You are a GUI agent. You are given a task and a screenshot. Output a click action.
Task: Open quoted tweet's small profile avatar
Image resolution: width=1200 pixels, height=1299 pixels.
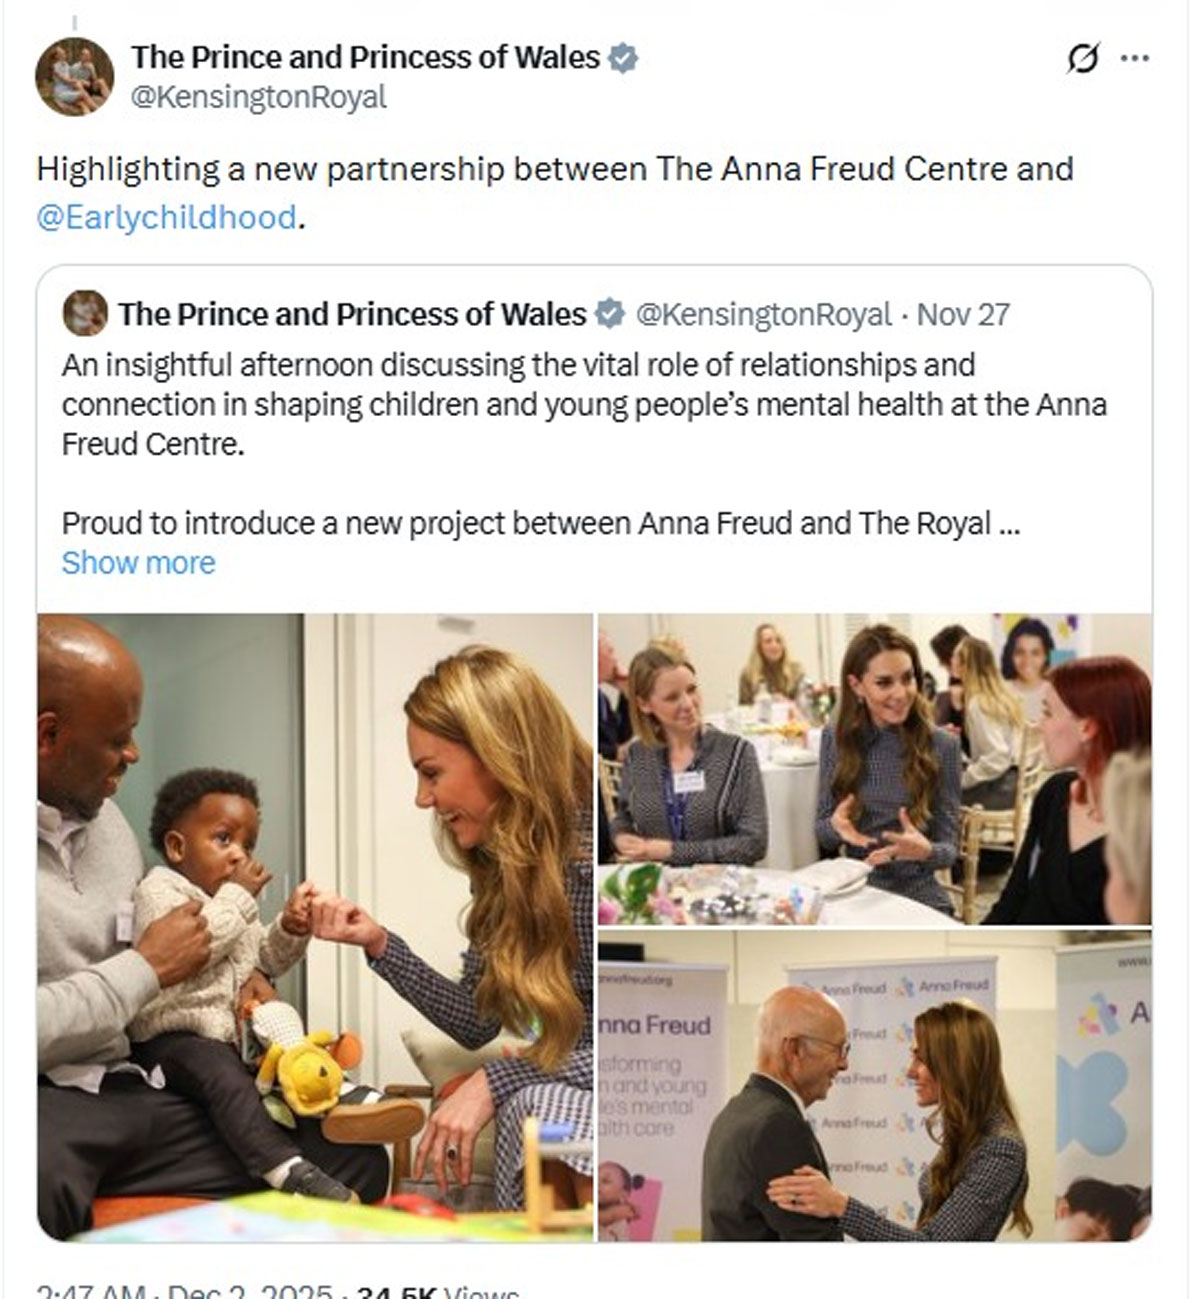tap(85, 314)
